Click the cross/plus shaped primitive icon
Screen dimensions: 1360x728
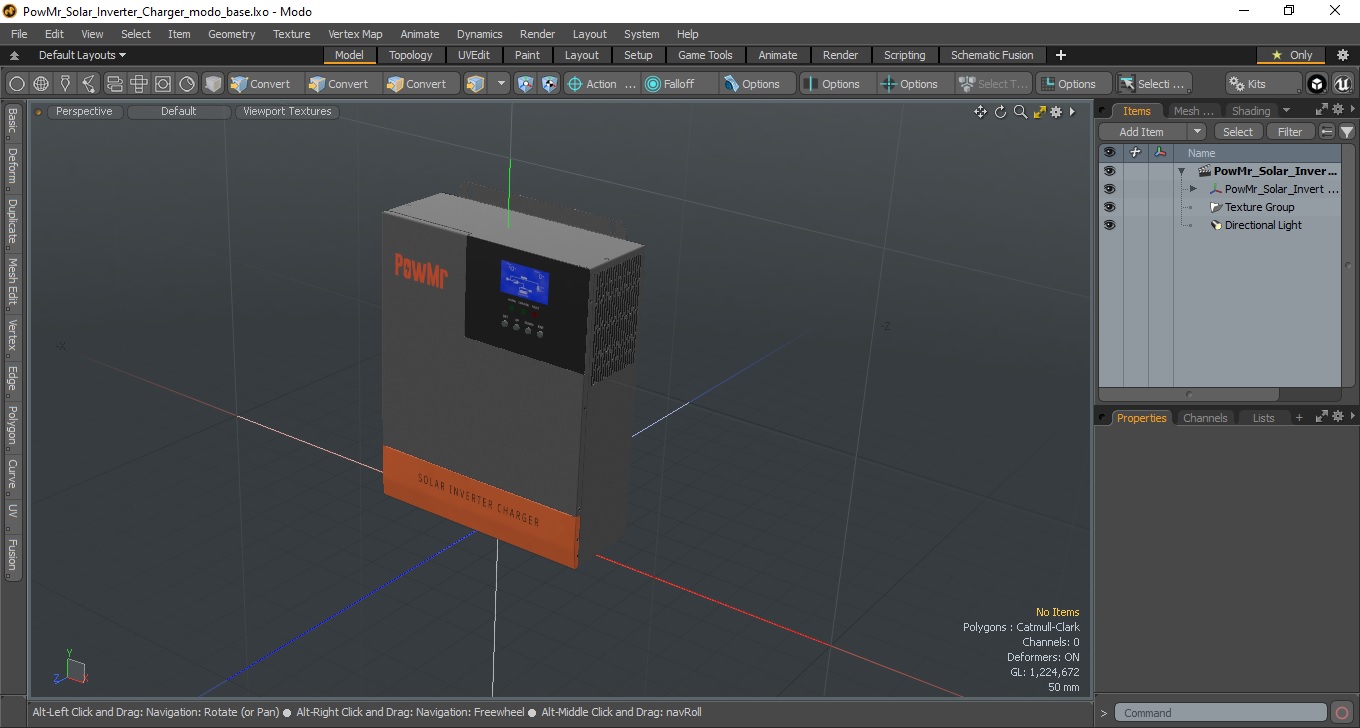click(139, 84)
